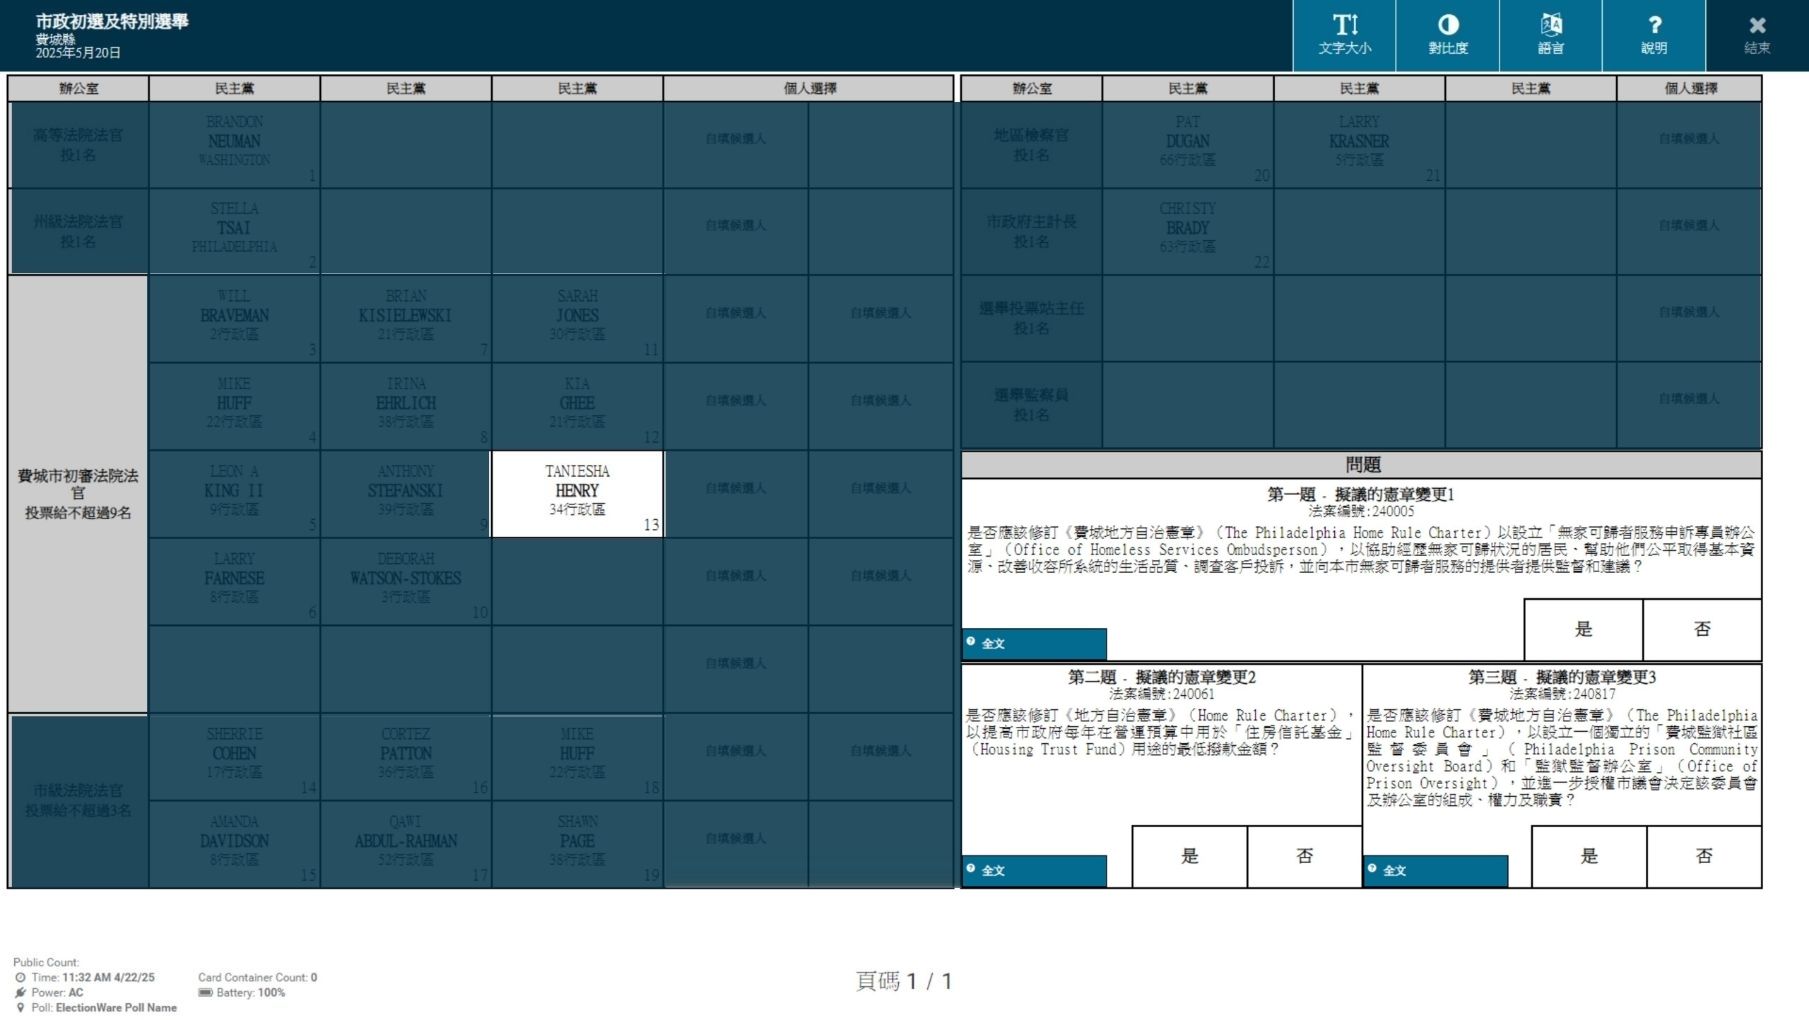Vote No (否) on Question 1
Image resolution: width=1809 pixels, height=1020 pixels.
(1702, 629)
